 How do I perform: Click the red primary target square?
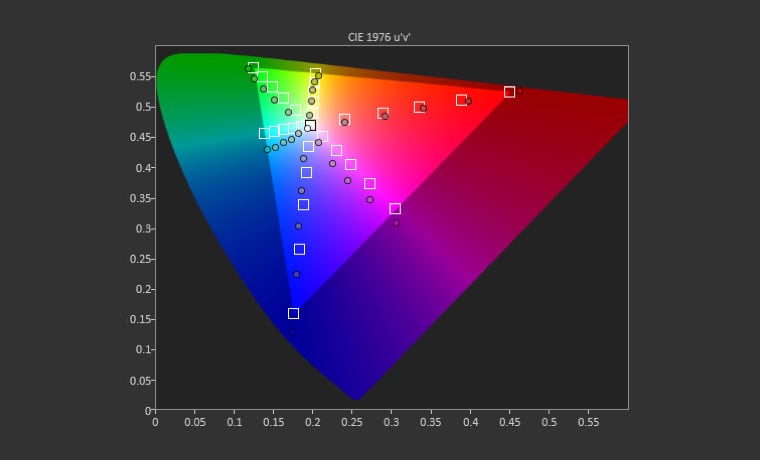[x=509, y=92]
